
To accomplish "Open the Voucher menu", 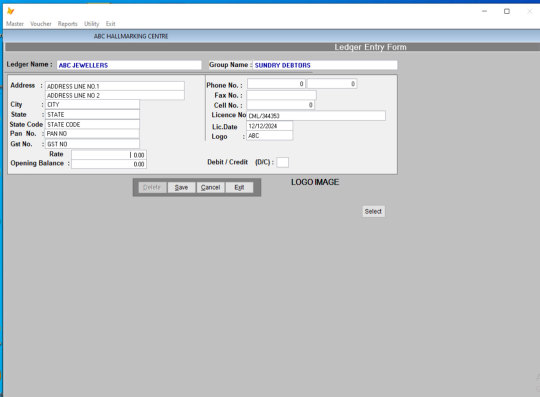I will (41, 24).
